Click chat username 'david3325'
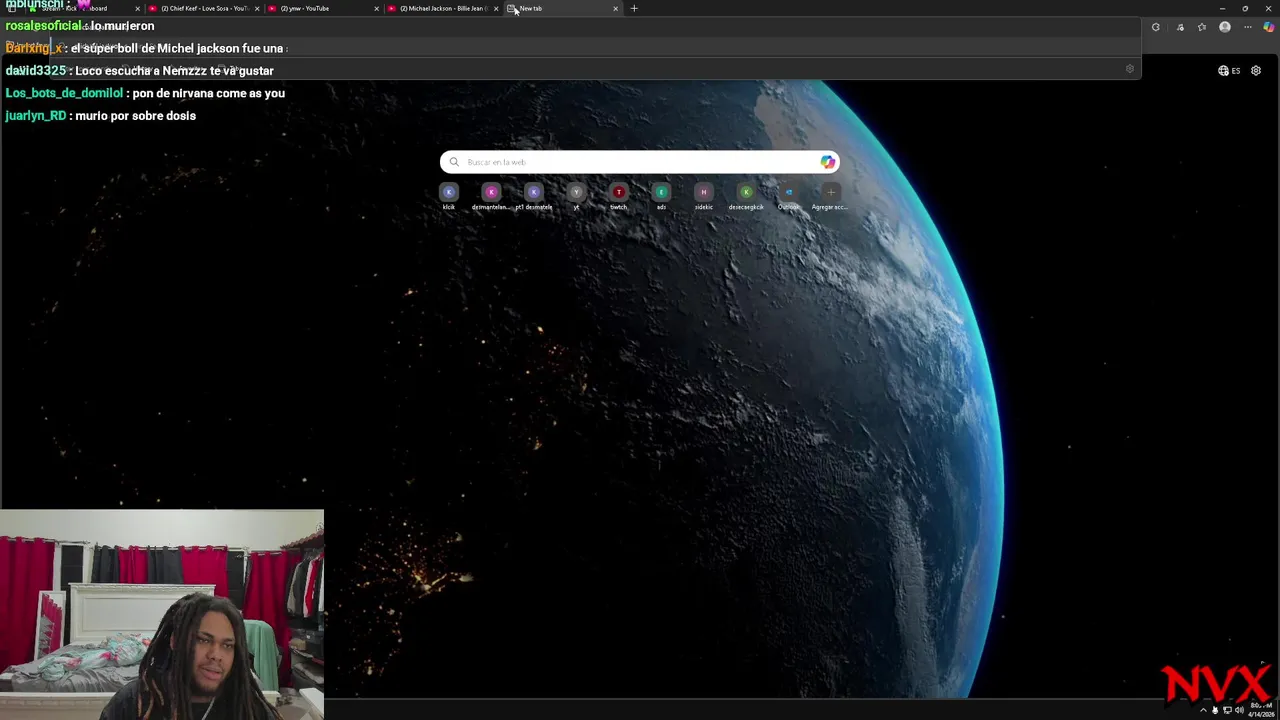This screenshot has height=720, width=1280. click(x=36, y=71)
